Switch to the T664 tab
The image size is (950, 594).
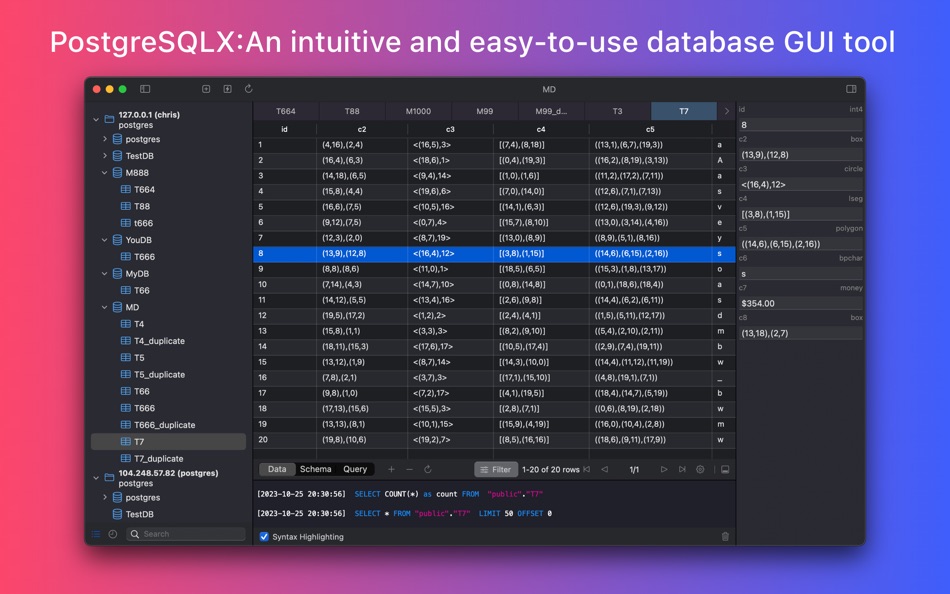pos(286,112)
